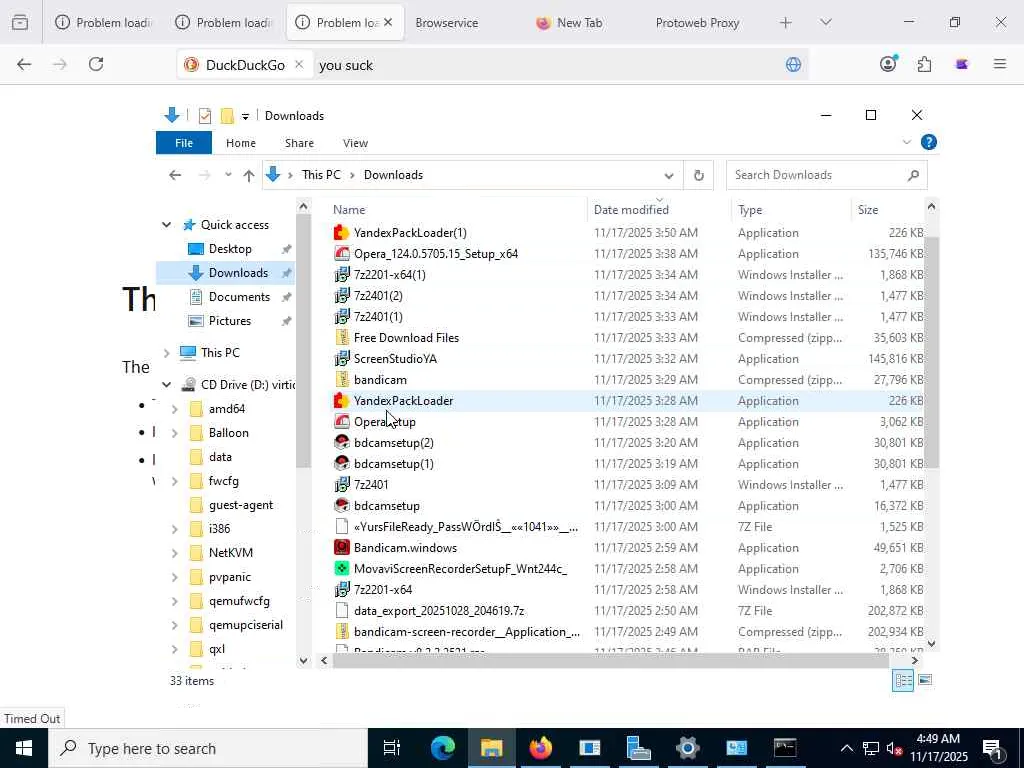Switch to large icons view layout
This screenshot has width=1024, height=768.
click(925, 680)
